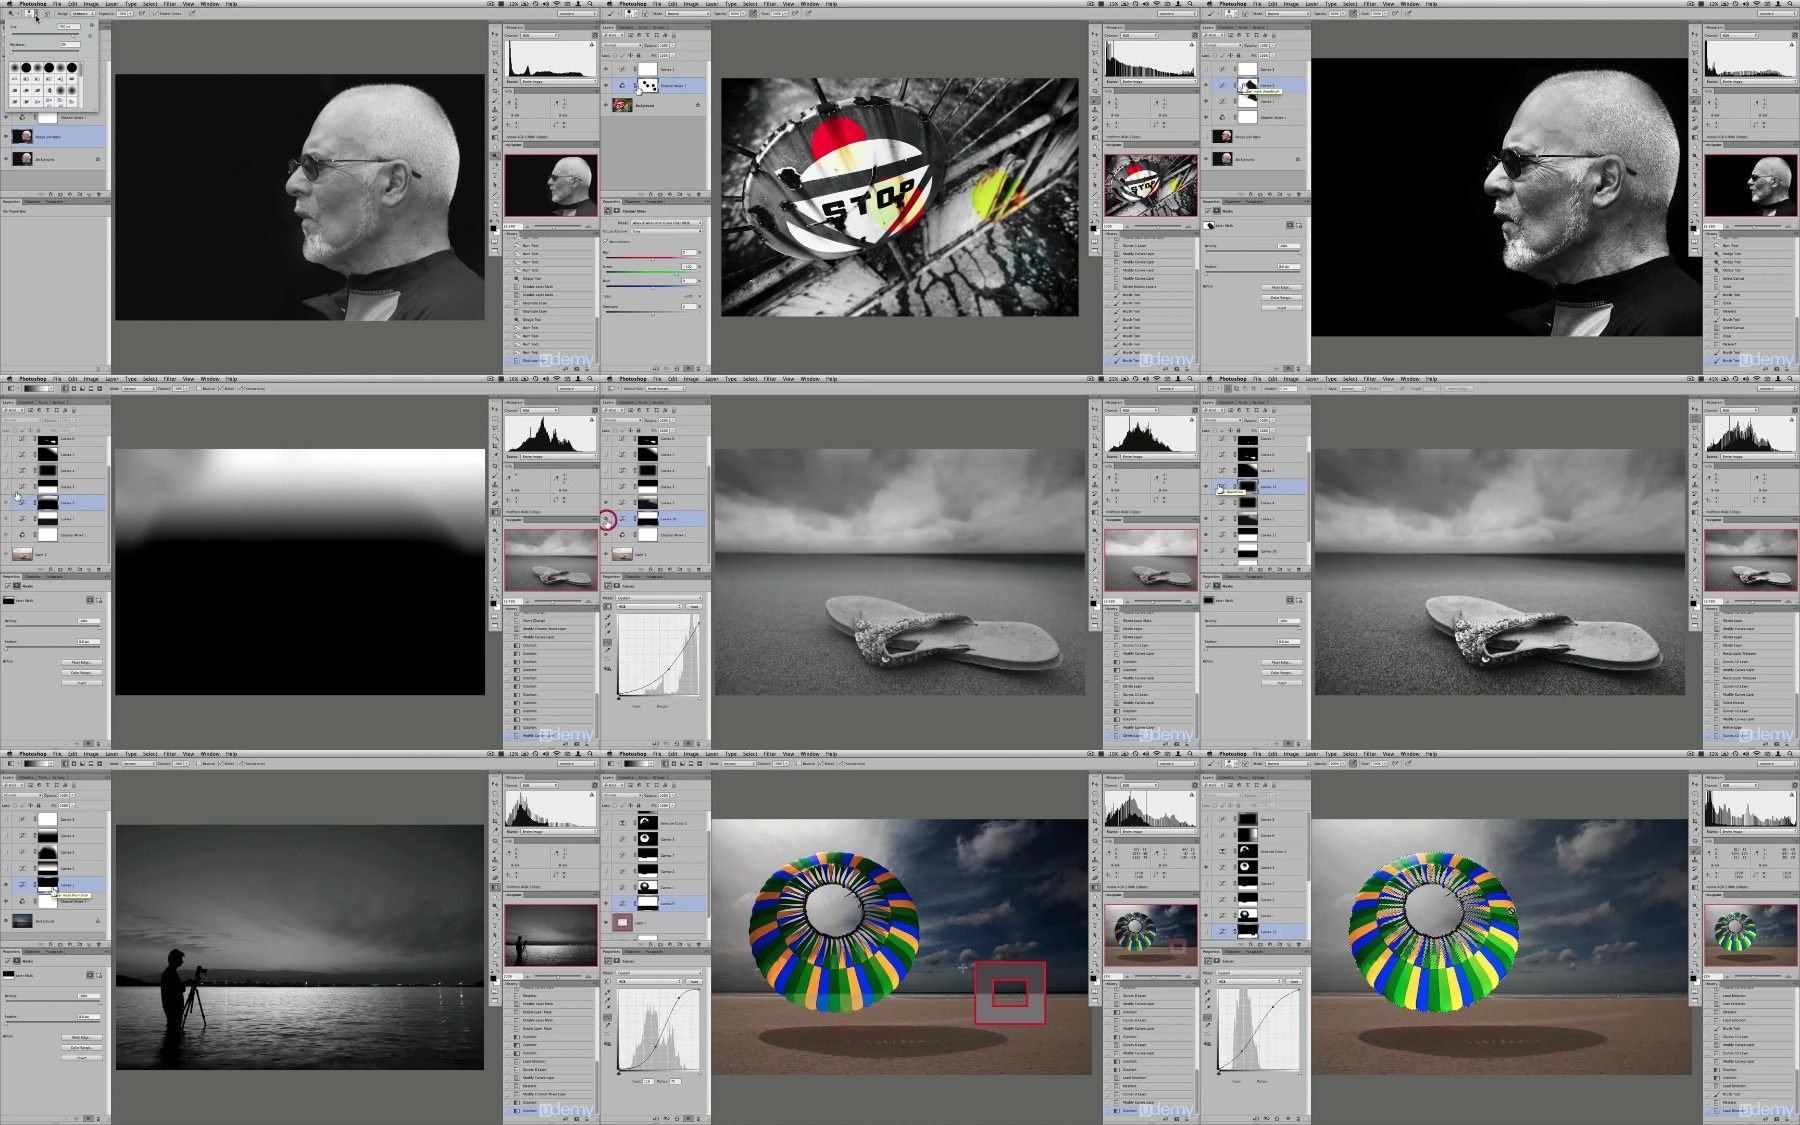Toggle Dither checkbox in balloon red-square options bar
Image resolution: width=1800 pixels, height=1125 pixels.
tap(820, 763)
